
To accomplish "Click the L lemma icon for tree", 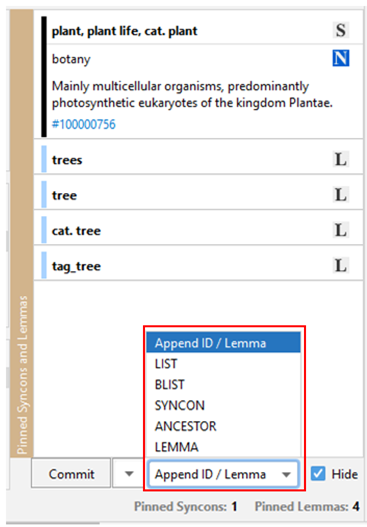I will coord(340,195).
